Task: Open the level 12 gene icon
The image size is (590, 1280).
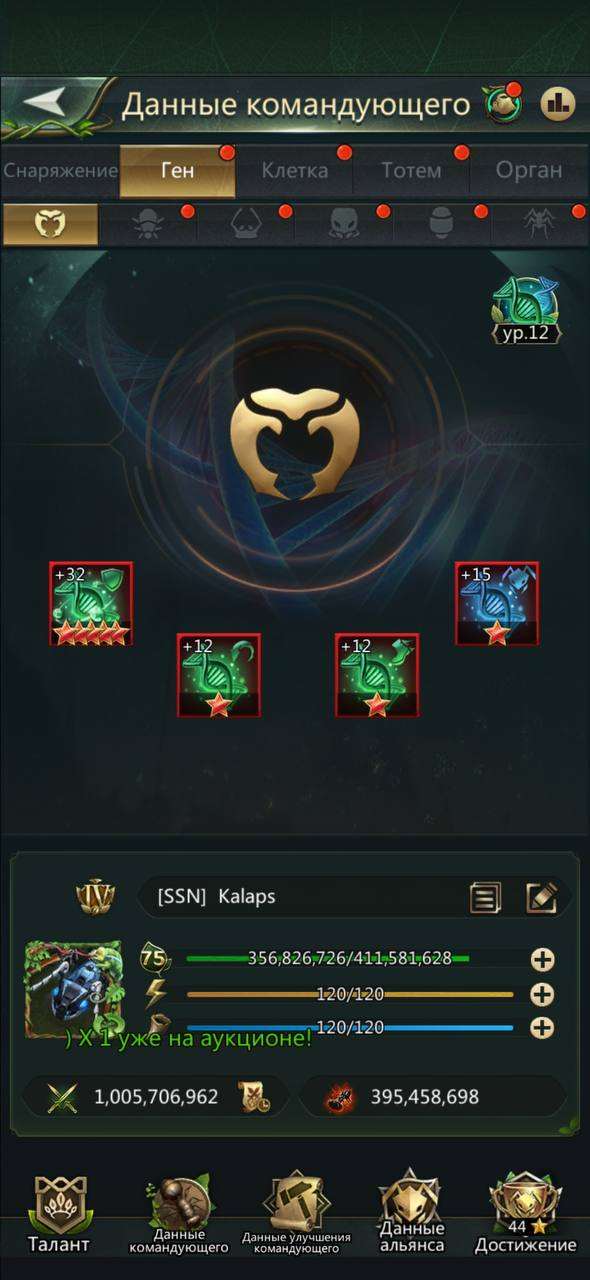Action: pos(526,310)
